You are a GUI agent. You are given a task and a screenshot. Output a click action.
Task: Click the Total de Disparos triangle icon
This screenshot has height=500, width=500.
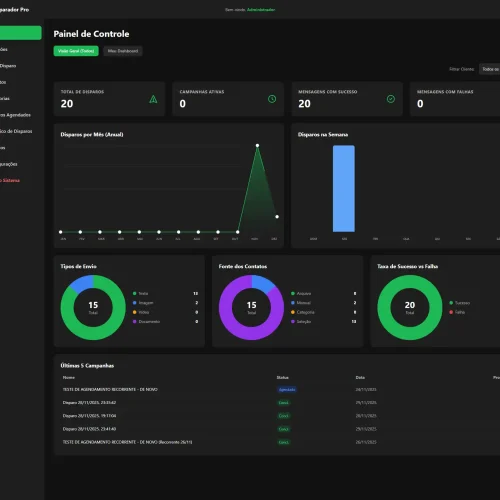click(x=153, y=99)
